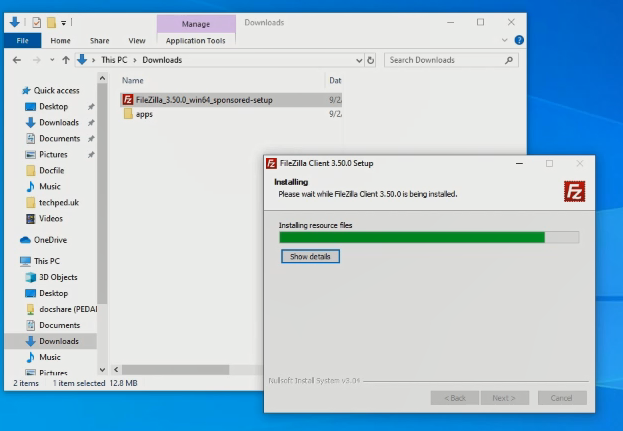This screenshot has height=431, width=623.
Task: Click the search magnifier icon
Action: 509,60
